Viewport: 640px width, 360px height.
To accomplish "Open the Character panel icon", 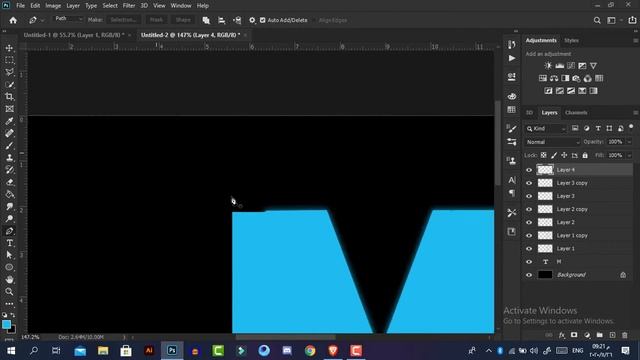I will 511,180.
